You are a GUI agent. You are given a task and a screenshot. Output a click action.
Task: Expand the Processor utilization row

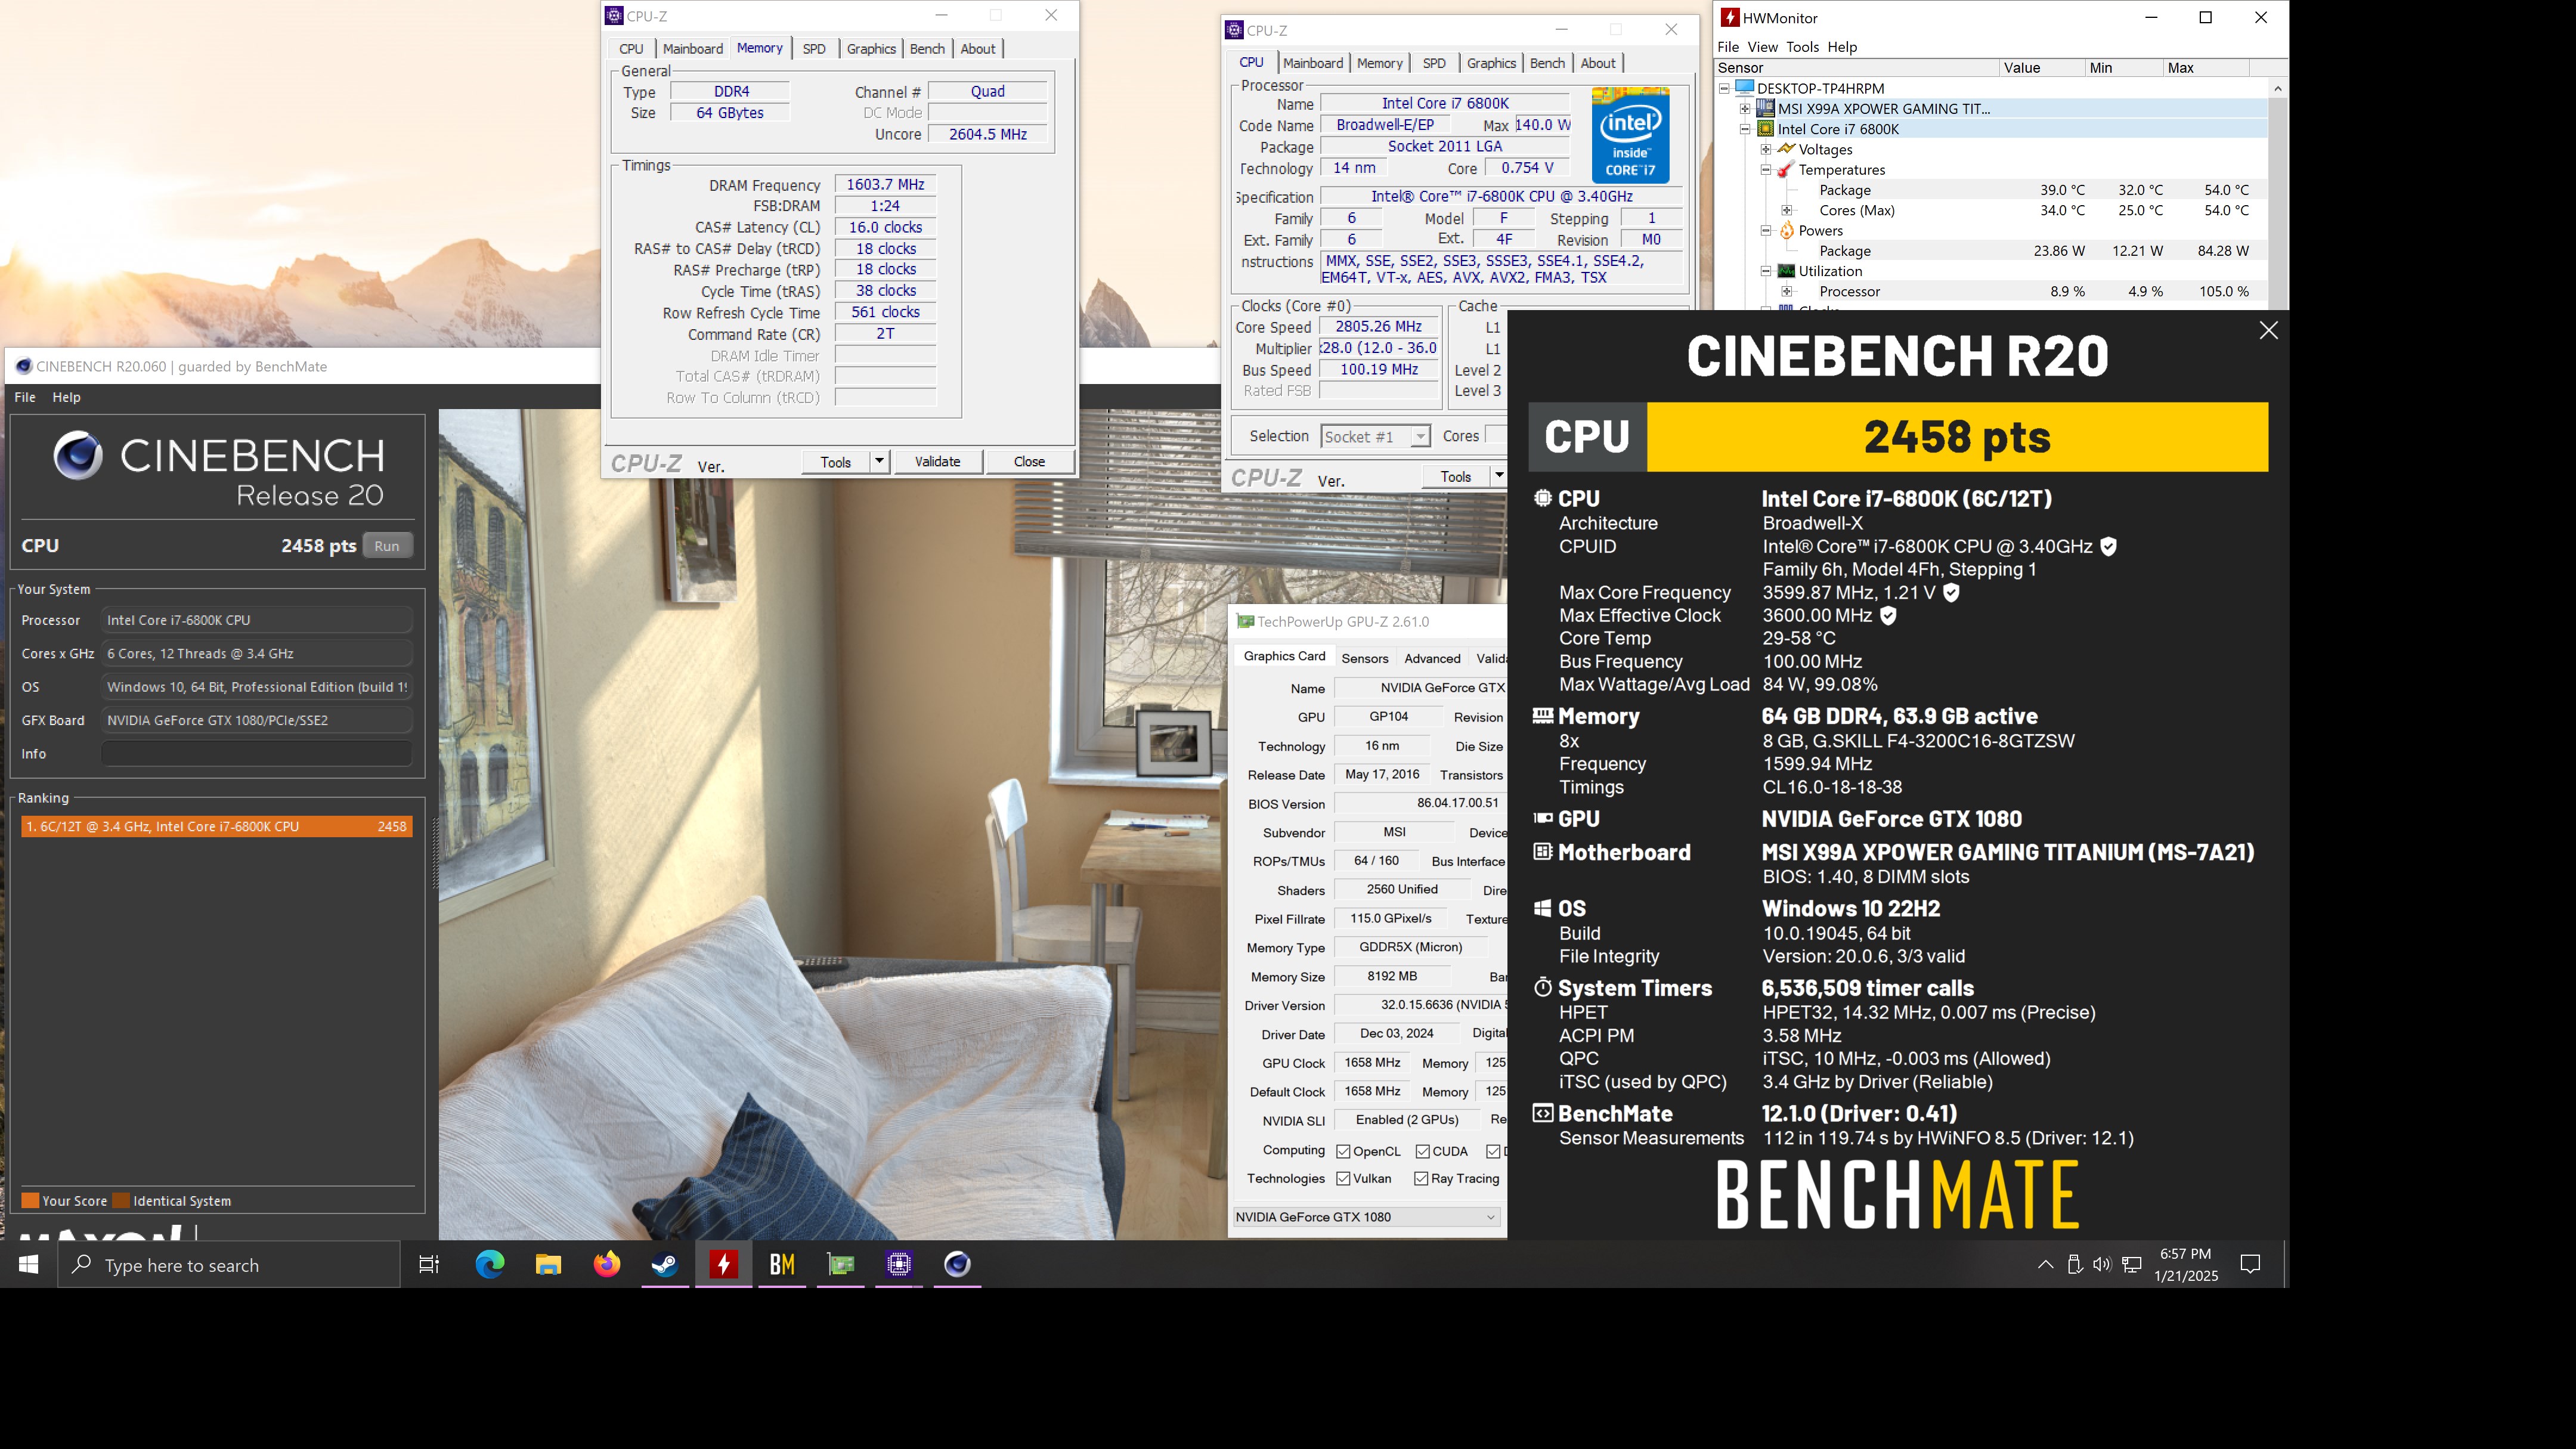[x=1787, y=291]
